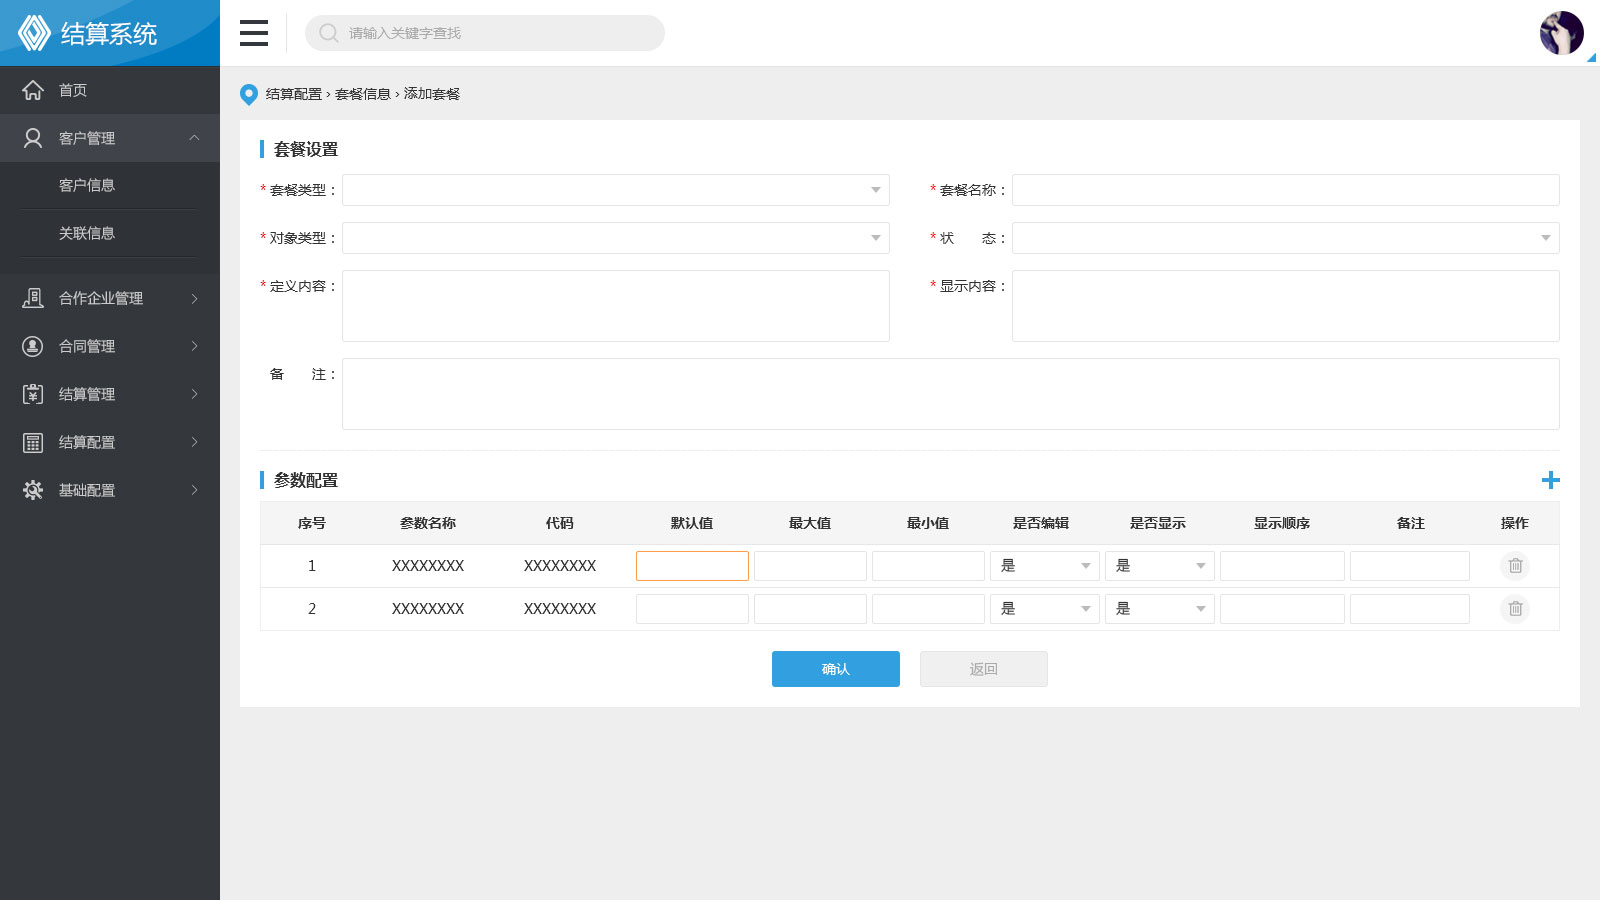Image resolution: width=1600 pixels, height=900 pixels.
Task: Click 套餐信息 in the breadcrumb
Action: coord(362,94)
